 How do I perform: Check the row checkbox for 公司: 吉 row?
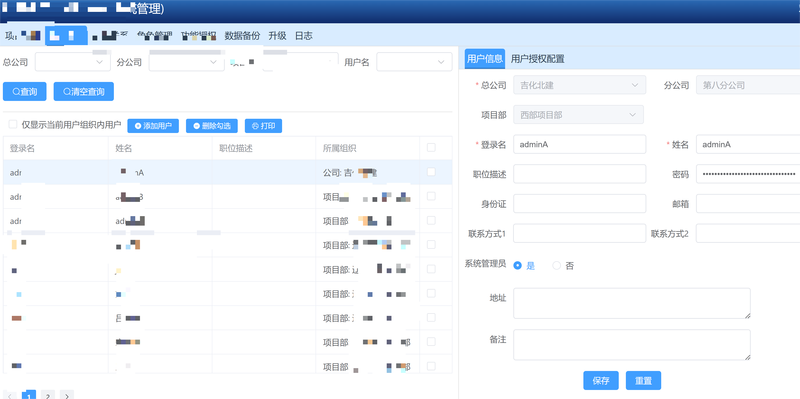pyautogui.click(x=431, y=172)
